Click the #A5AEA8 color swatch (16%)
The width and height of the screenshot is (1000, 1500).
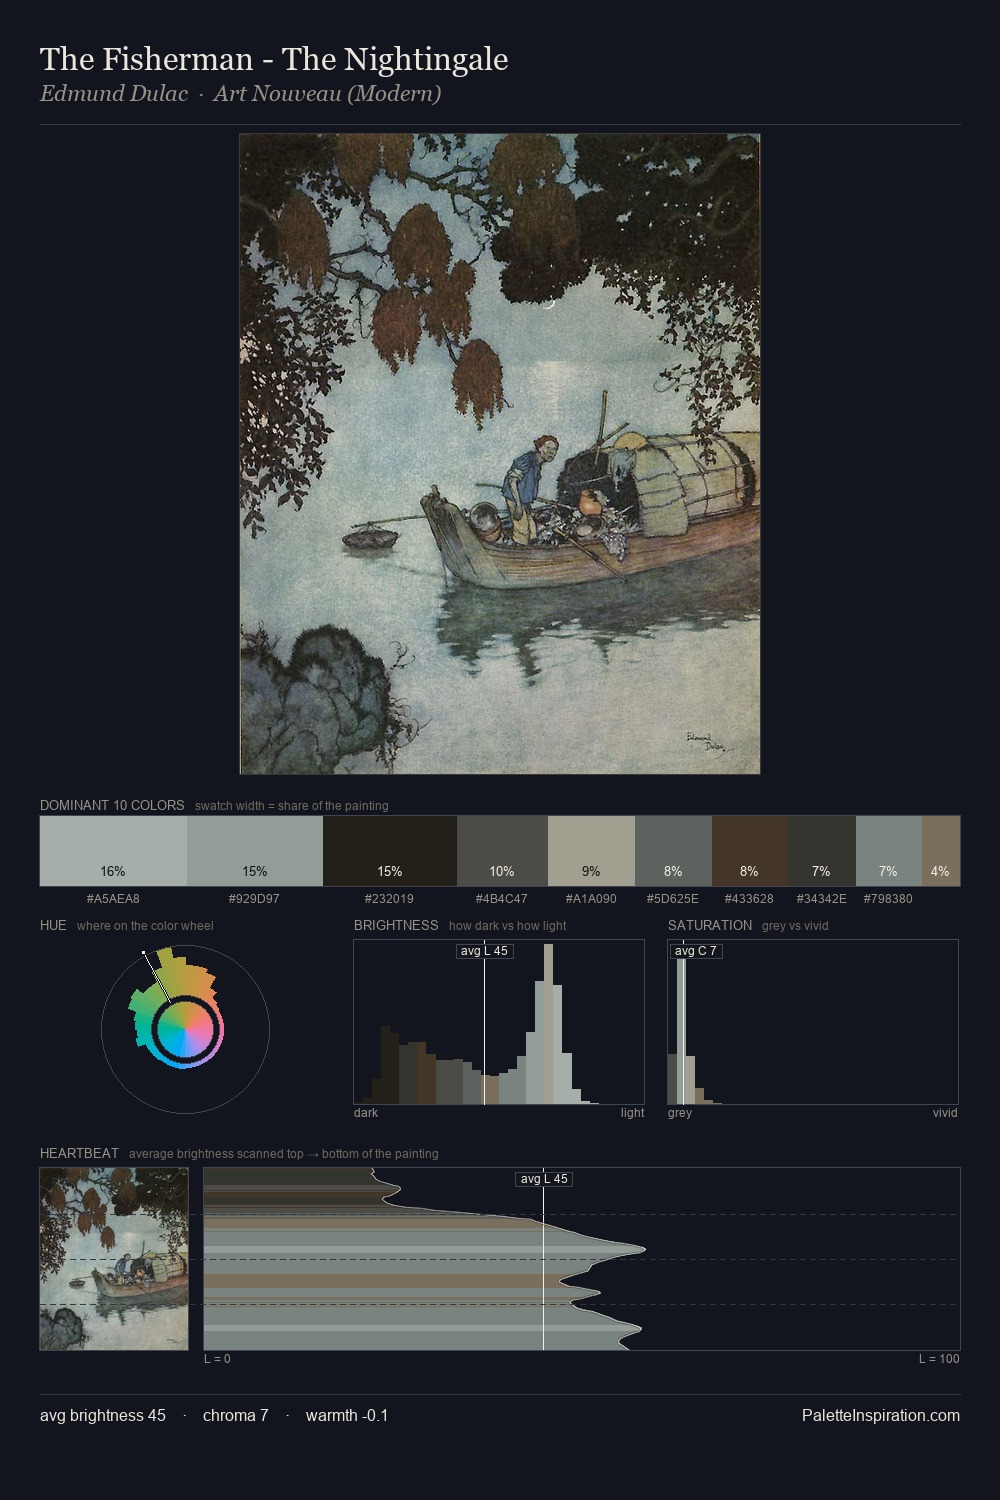(x=113, y=851)
